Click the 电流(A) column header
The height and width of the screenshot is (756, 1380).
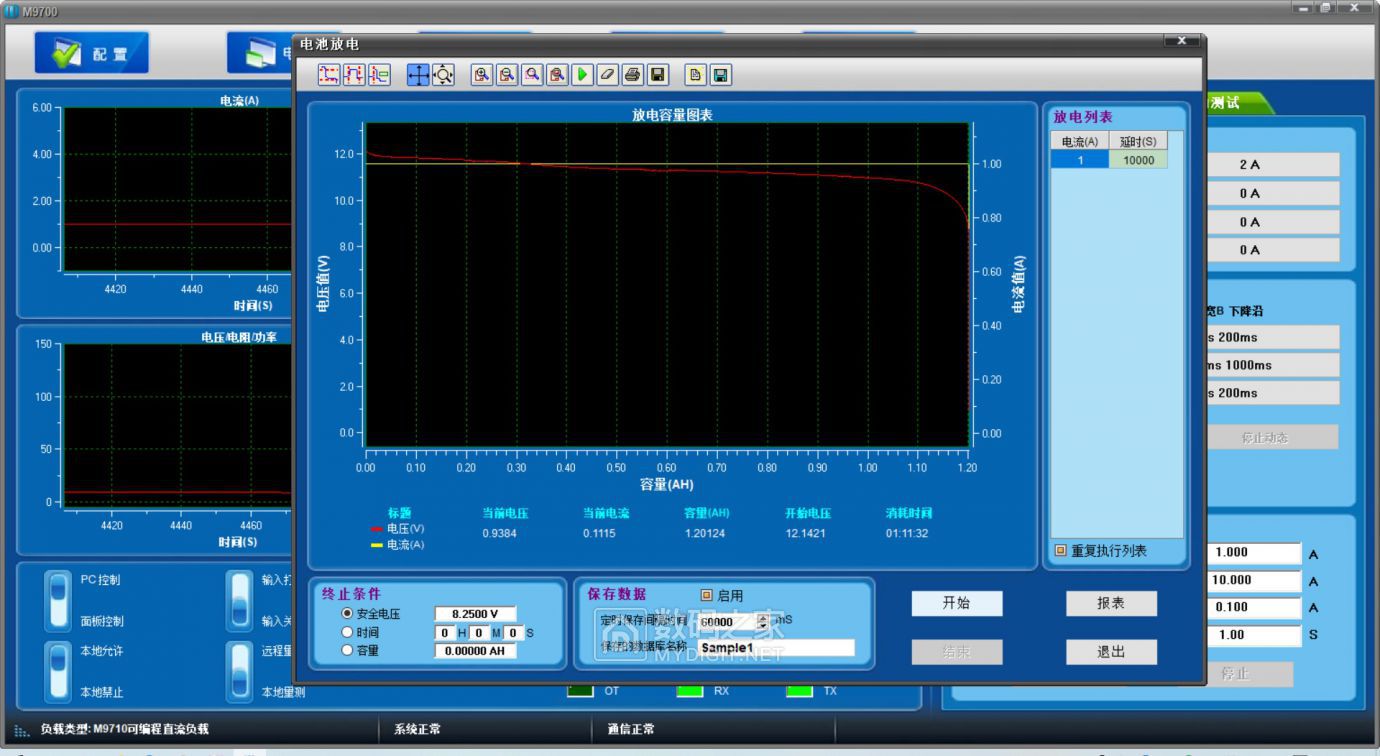coord(1079,142)
